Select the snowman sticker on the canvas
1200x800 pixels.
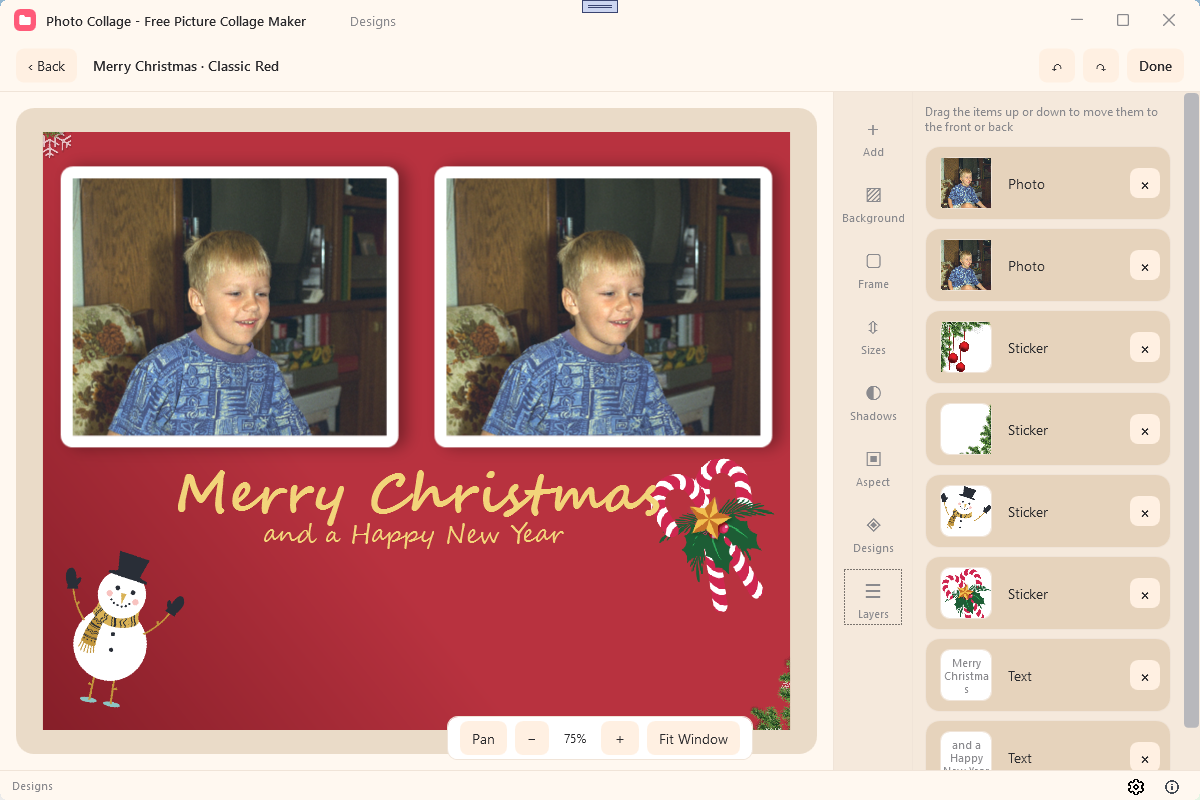123,630
